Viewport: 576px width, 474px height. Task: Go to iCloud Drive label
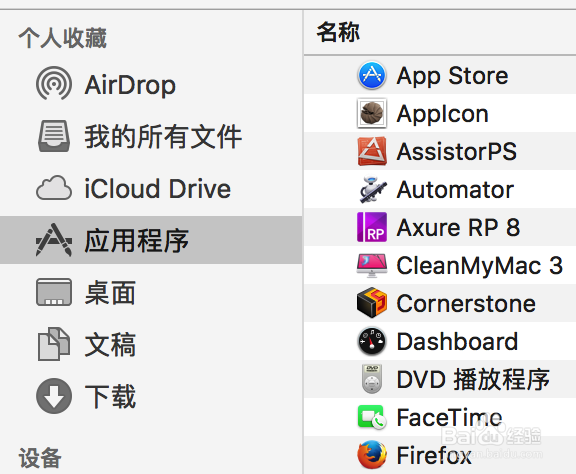(158, 188)
